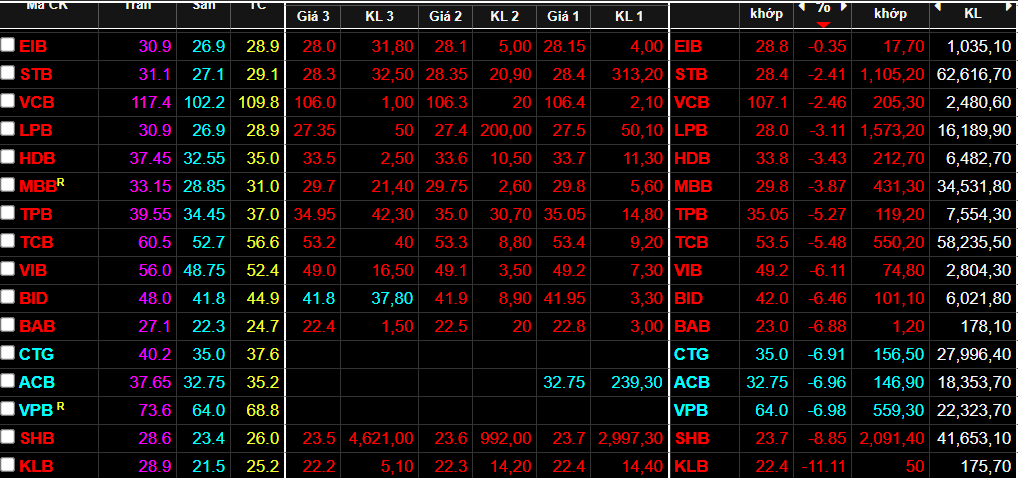Click the left arrow before the last KL header

point(938,8)
